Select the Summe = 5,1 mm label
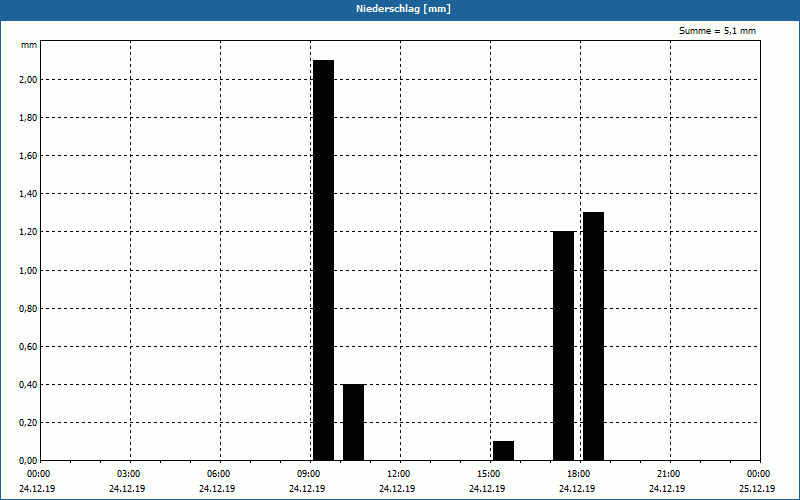The image size is (800, 500). (x=717, y=31)
